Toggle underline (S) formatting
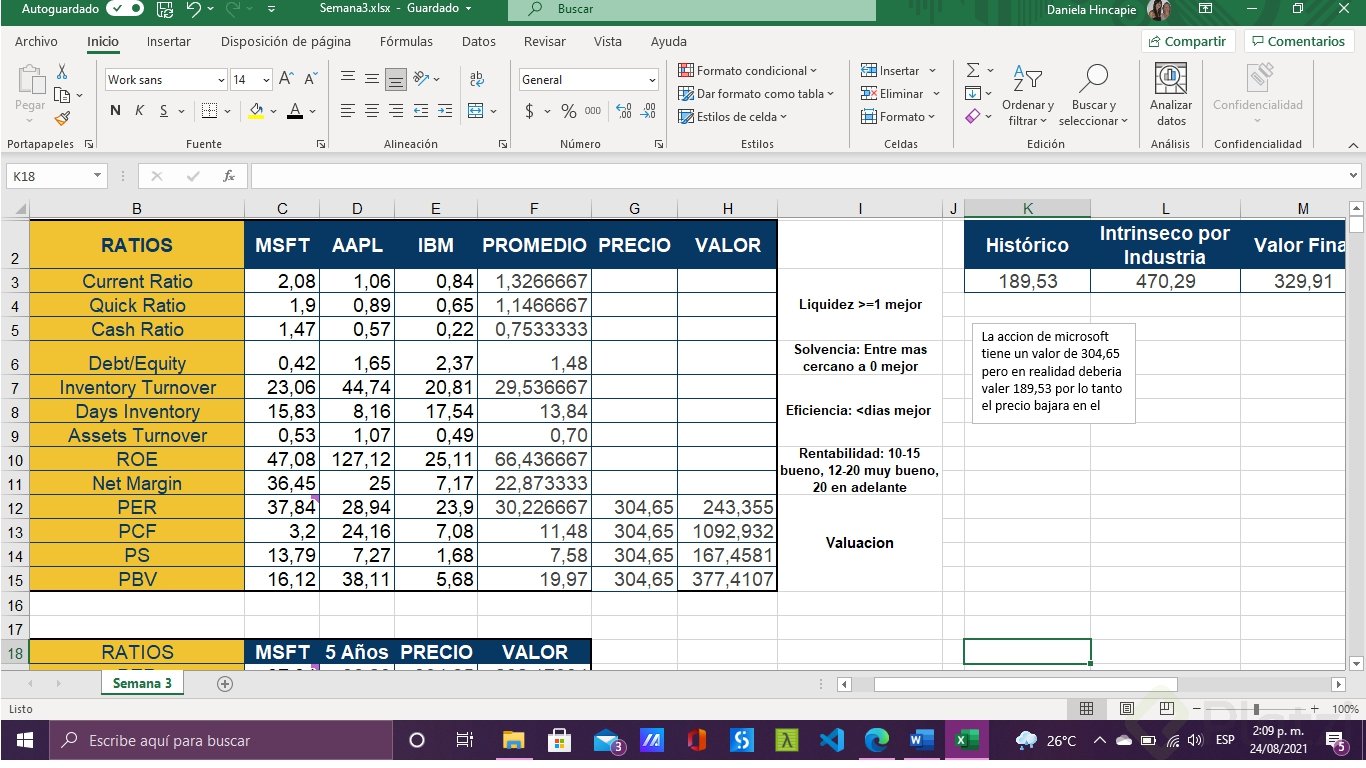Viewport: 1366px width, 768px height. [x=164, y=111]
